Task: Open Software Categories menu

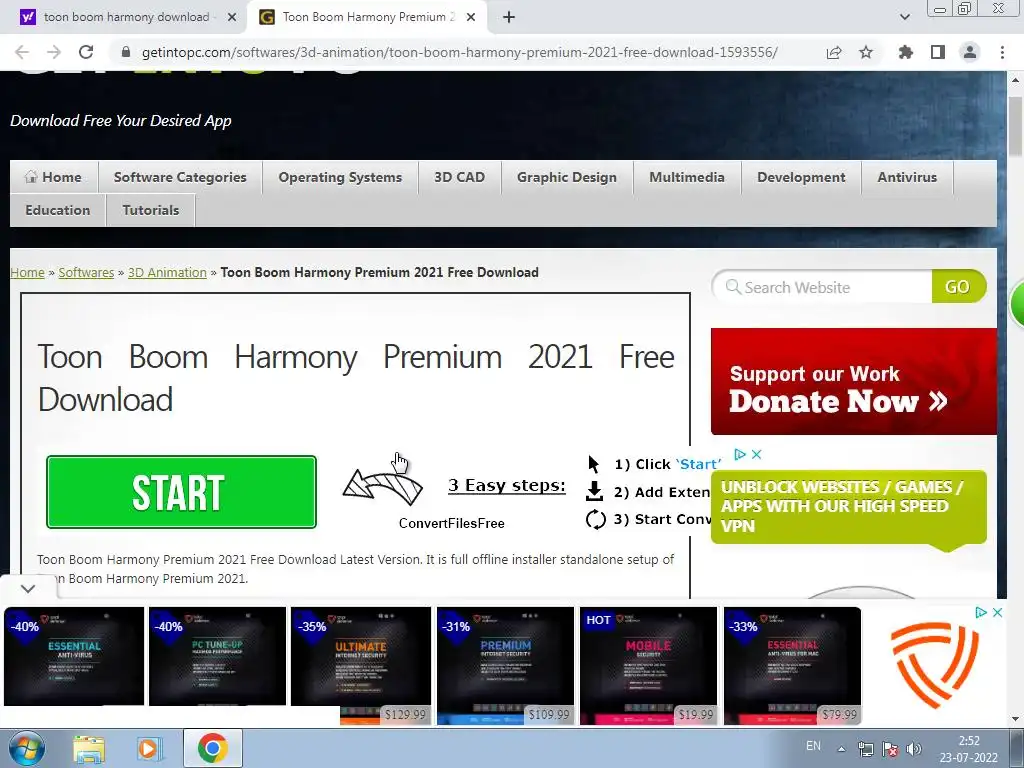Action: point(180,177)
